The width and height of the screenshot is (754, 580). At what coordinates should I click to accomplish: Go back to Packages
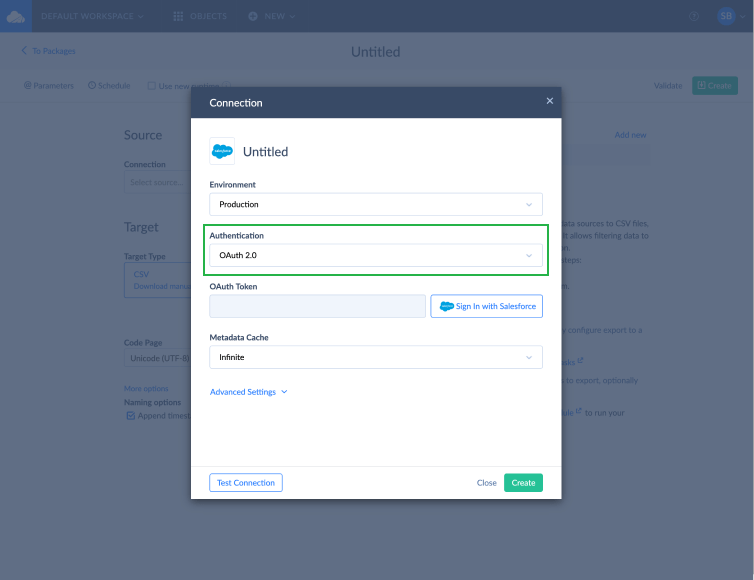coord(48,51)
